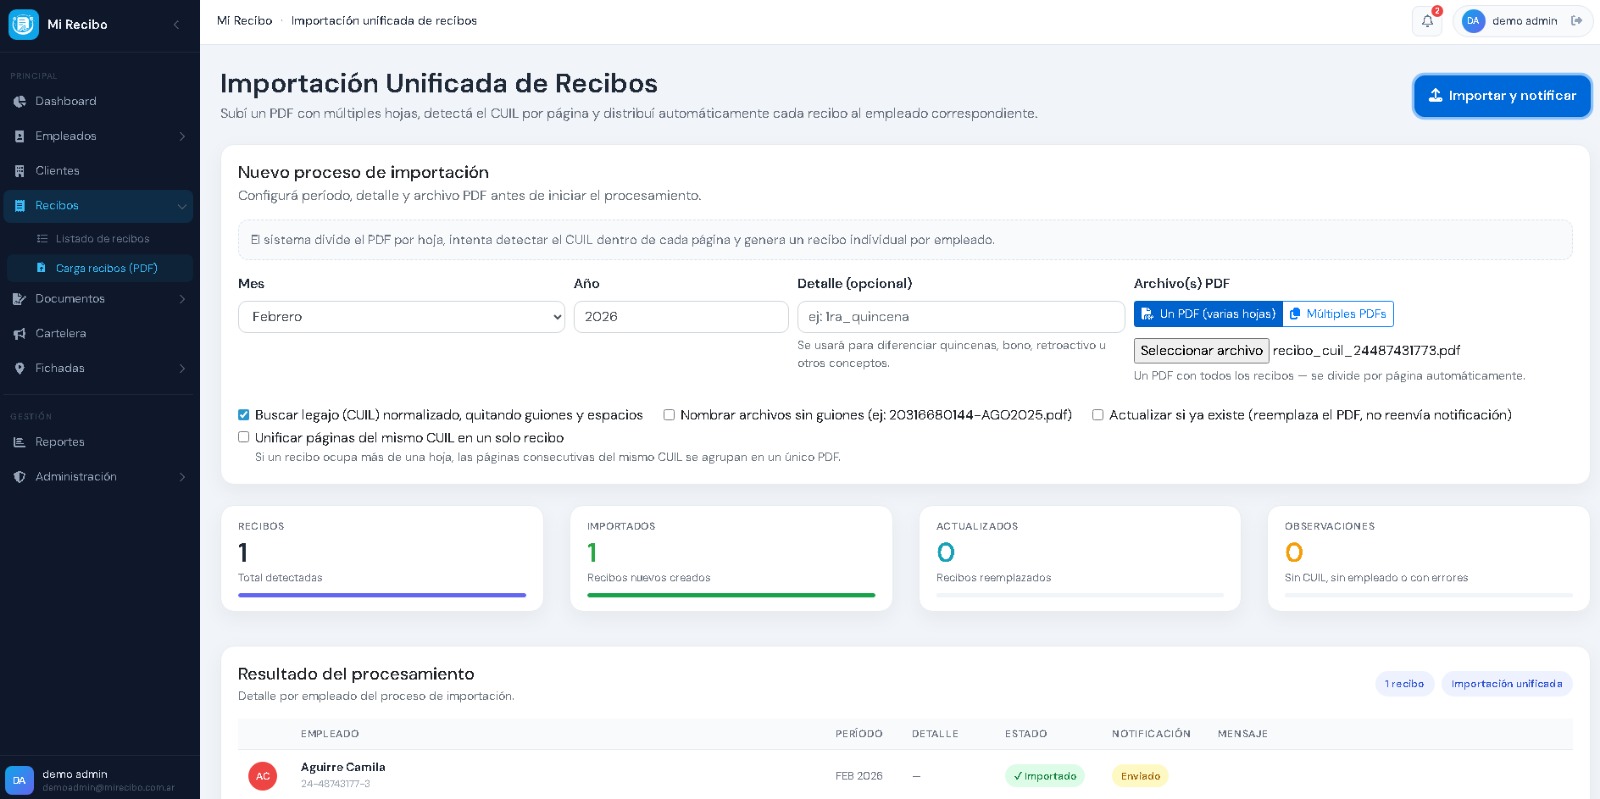
Task: Click the Clientes building icon
Action: [x=19, y=171]
